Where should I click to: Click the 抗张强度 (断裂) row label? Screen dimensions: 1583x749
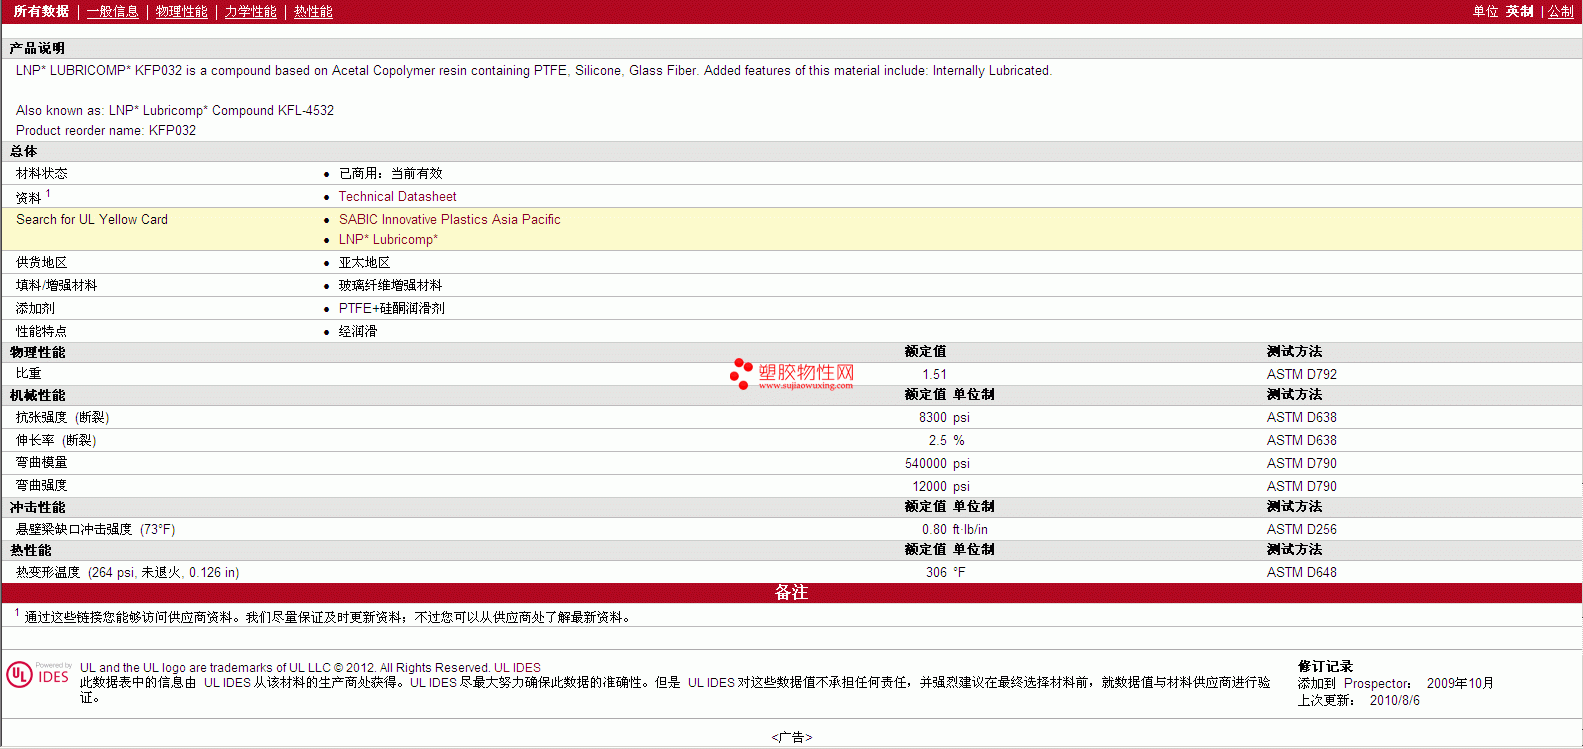pyautogui.click(x=62, y=417)
